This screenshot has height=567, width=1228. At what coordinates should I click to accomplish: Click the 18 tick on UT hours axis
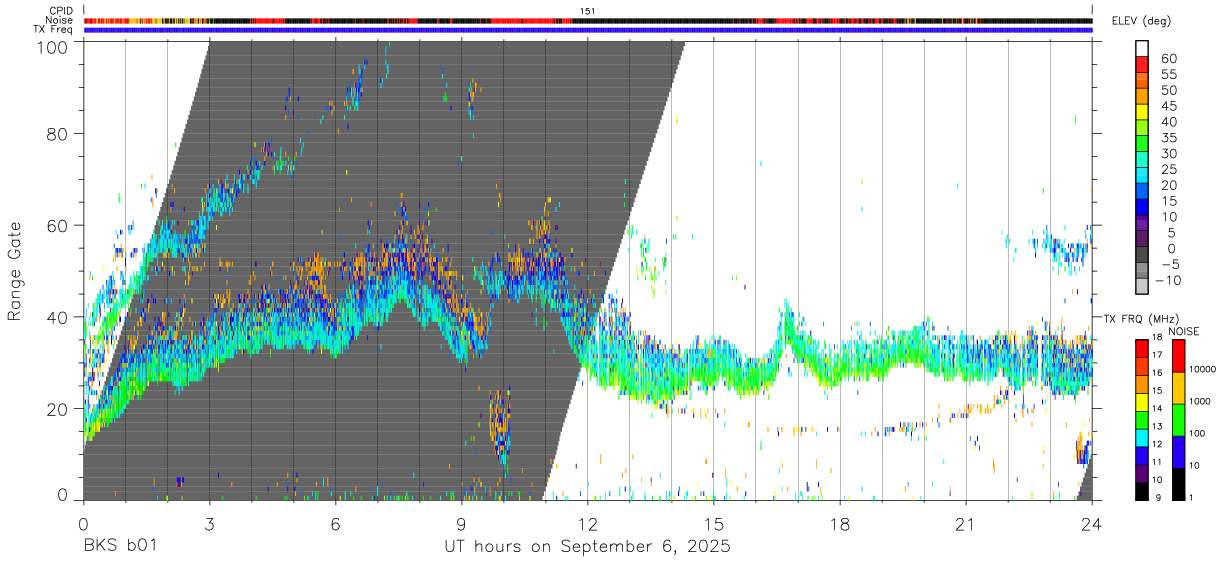[x=840, y=523]
